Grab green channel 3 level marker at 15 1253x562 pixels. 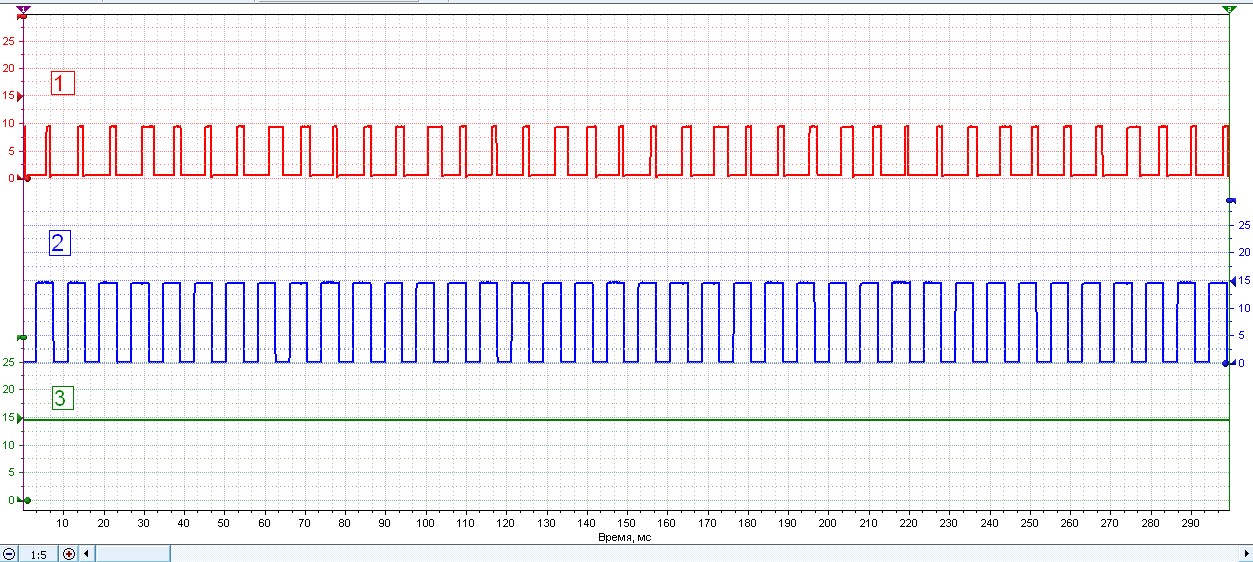(x=20, y=418)
